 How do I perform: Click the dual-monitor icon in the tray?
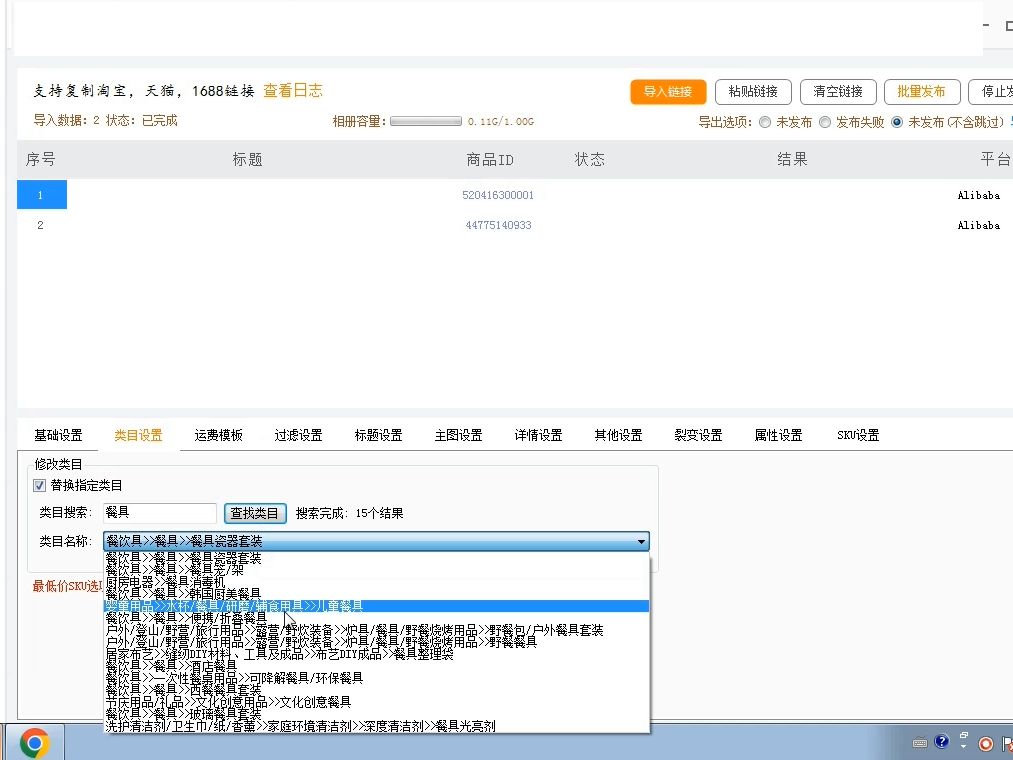click(964, 735)
